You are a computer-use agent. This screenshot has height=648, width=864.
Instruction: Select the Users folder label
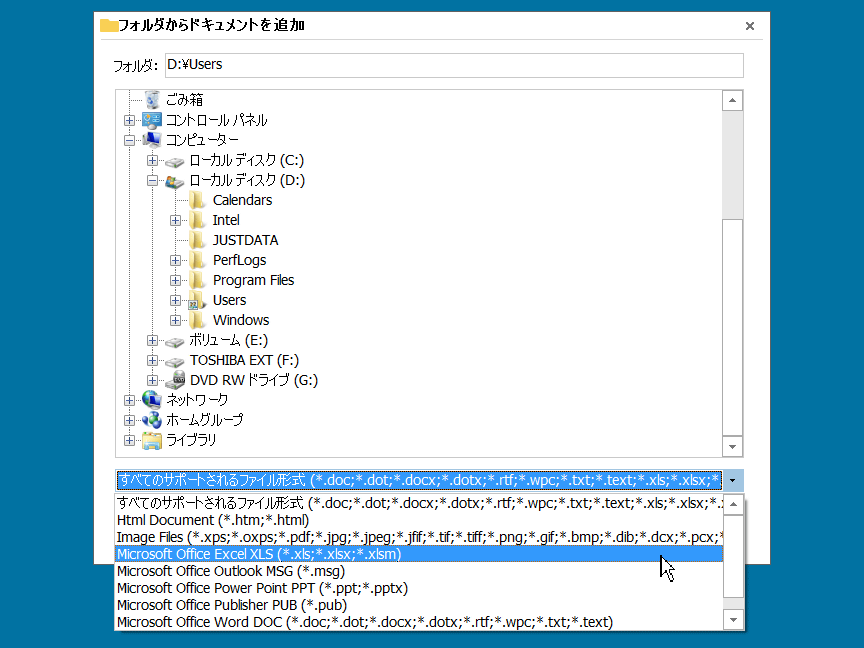tap(229, 300)
